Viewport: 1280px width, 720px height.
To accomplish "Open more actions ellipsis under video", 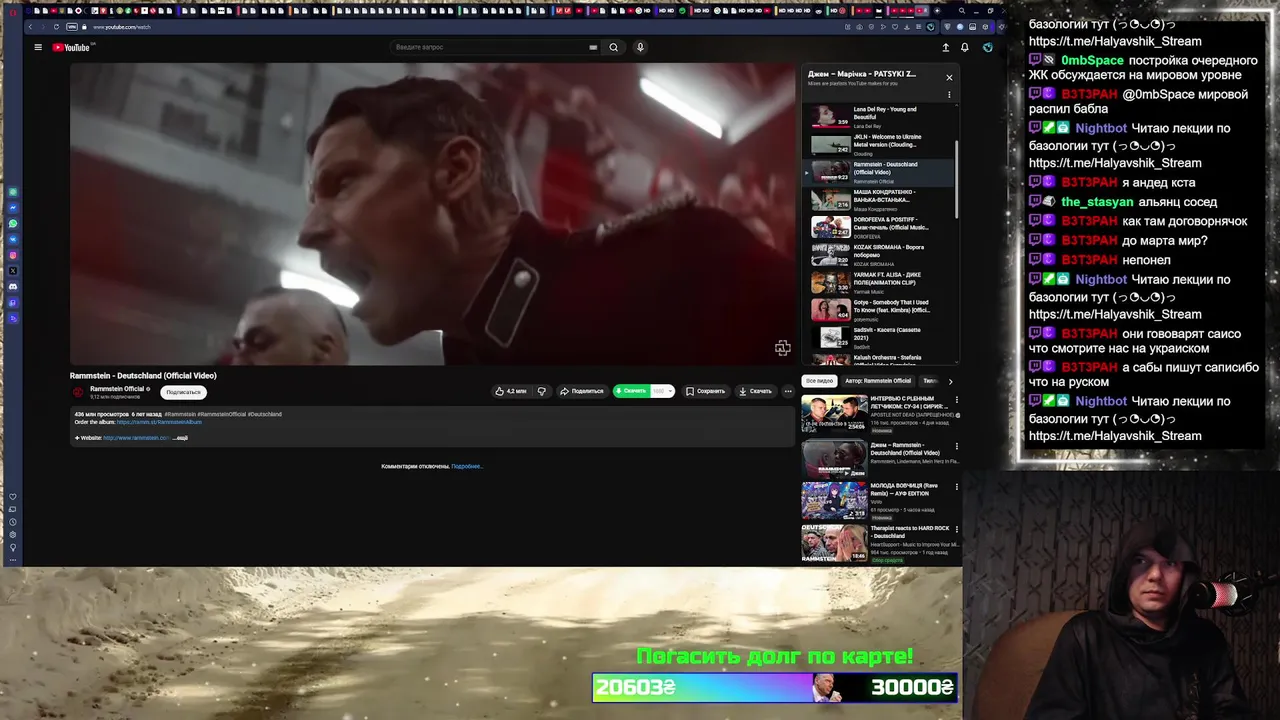I will tap(788, 391).
